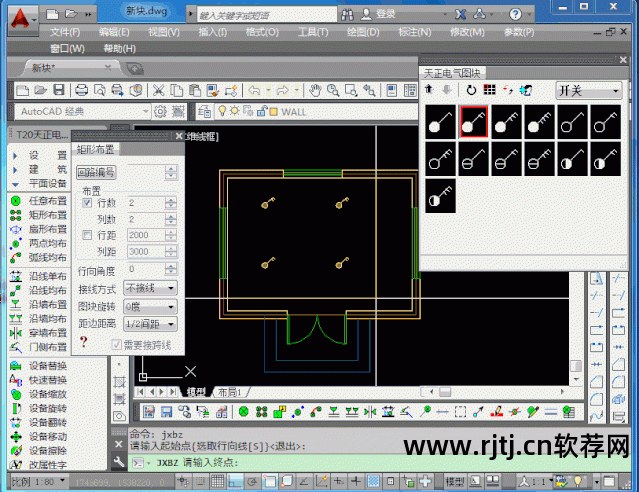Screen dimensions: 639x492
Task: Select the Pan hand tool
Action: tap(315, 90)
